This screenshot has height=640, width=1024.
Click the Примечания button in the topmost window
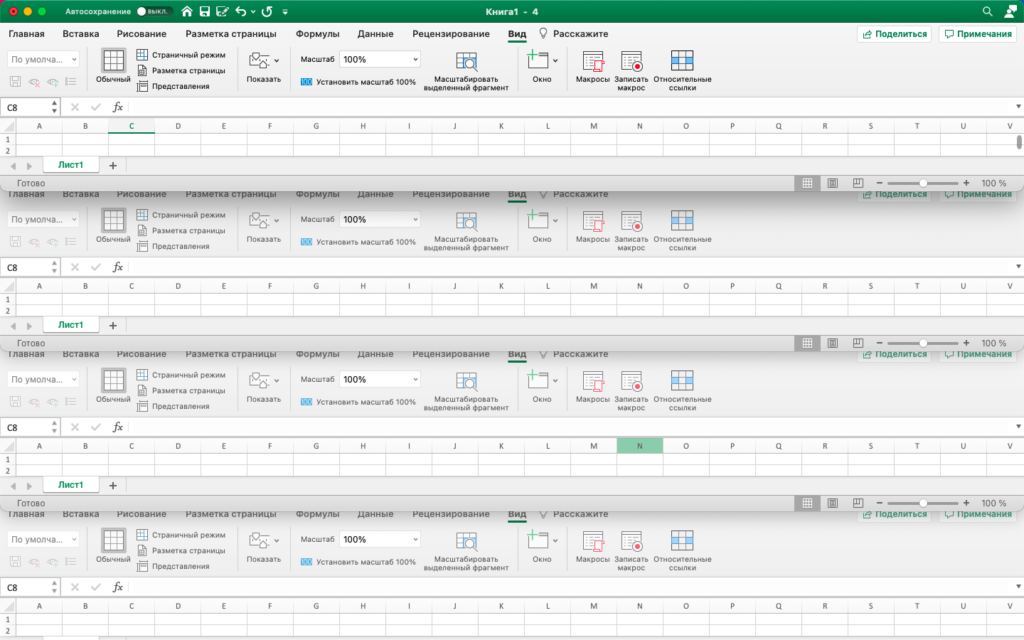point(977,34)
